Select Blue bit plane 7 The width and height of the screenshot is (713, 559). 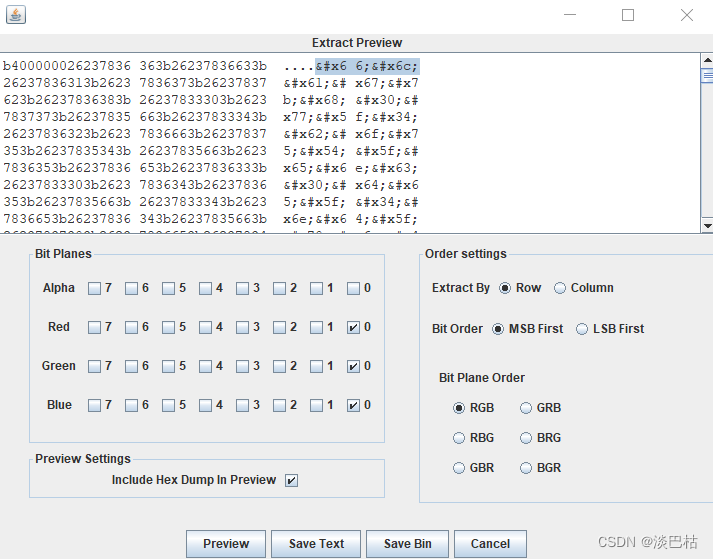(94, 406)
